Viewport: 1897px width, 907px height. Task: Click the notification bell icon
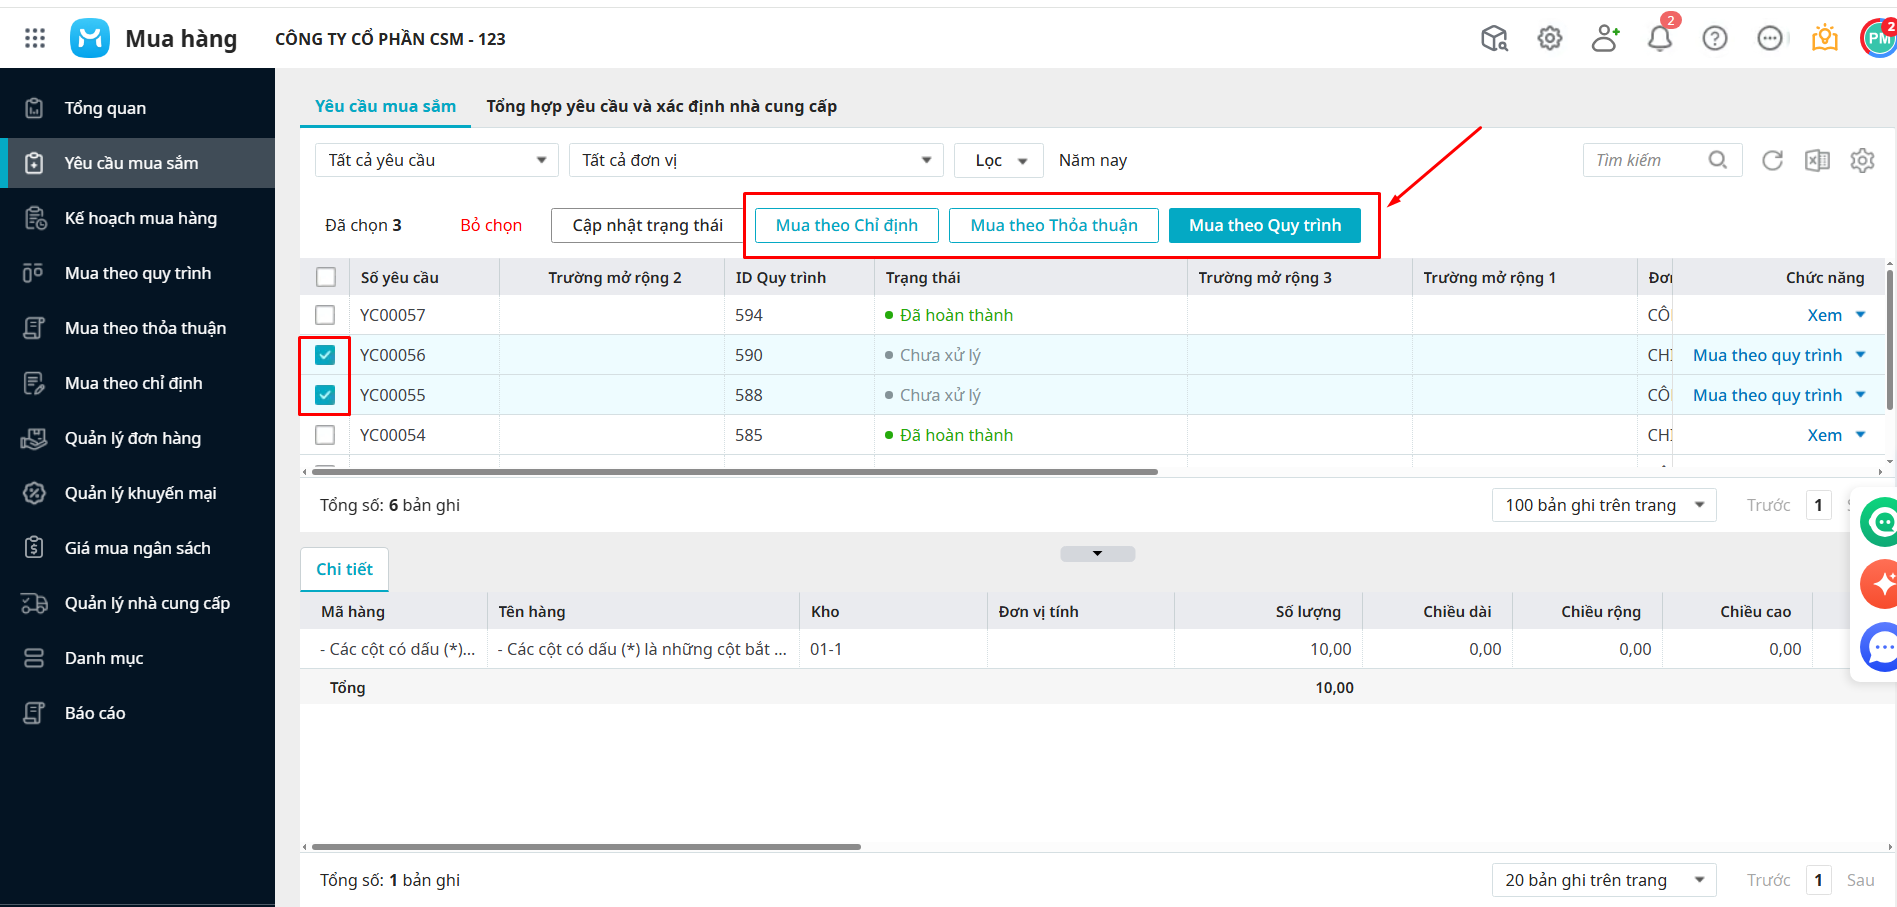pos(1660,38)
